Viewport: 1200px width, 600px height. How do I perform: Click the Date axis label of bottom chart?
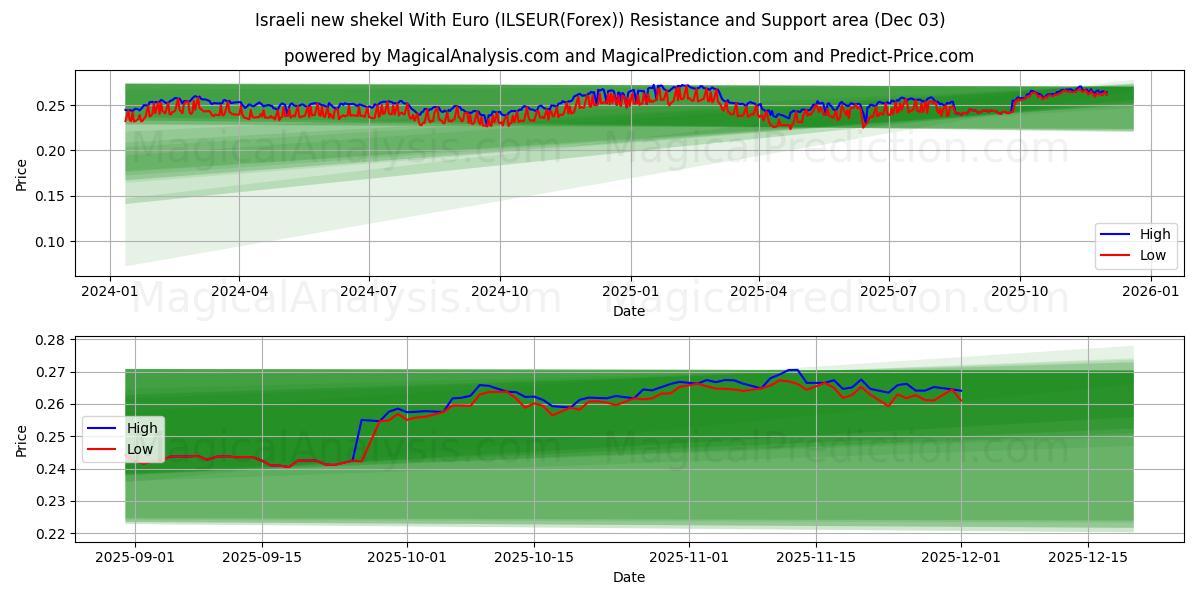[x=627, y=577]
